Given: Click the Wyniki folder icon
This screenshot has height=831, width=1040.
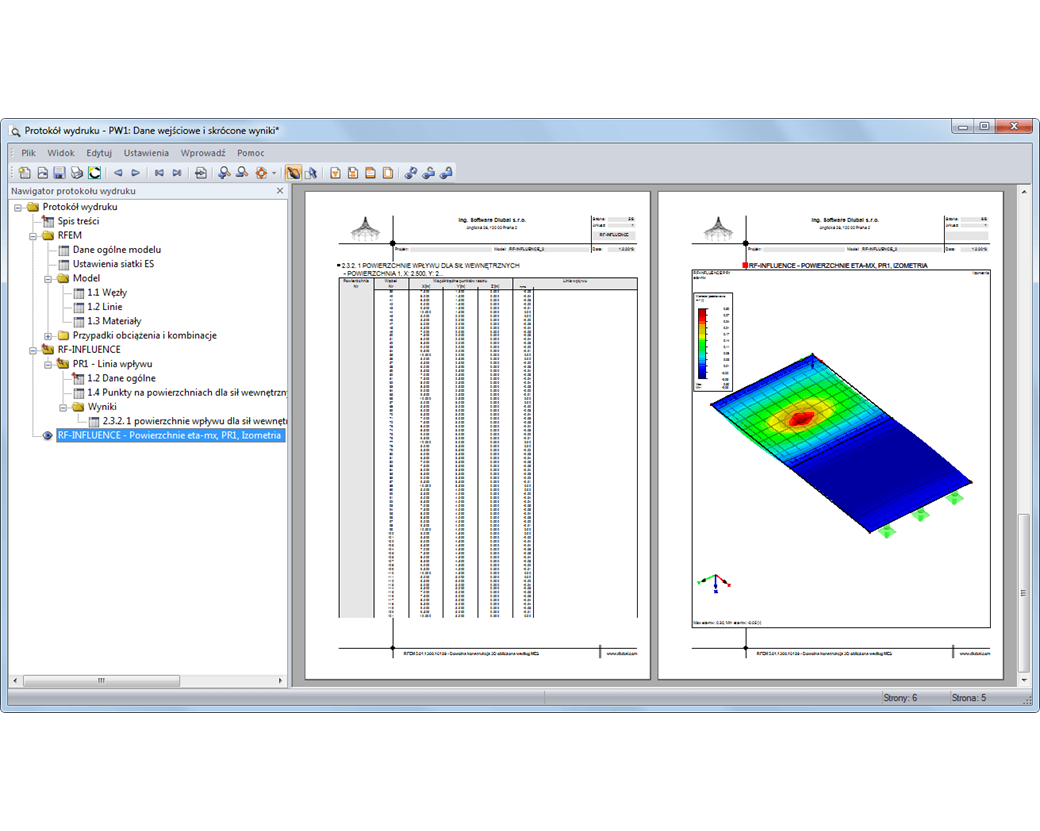Looking at the screenshot, I should point(78,407).
